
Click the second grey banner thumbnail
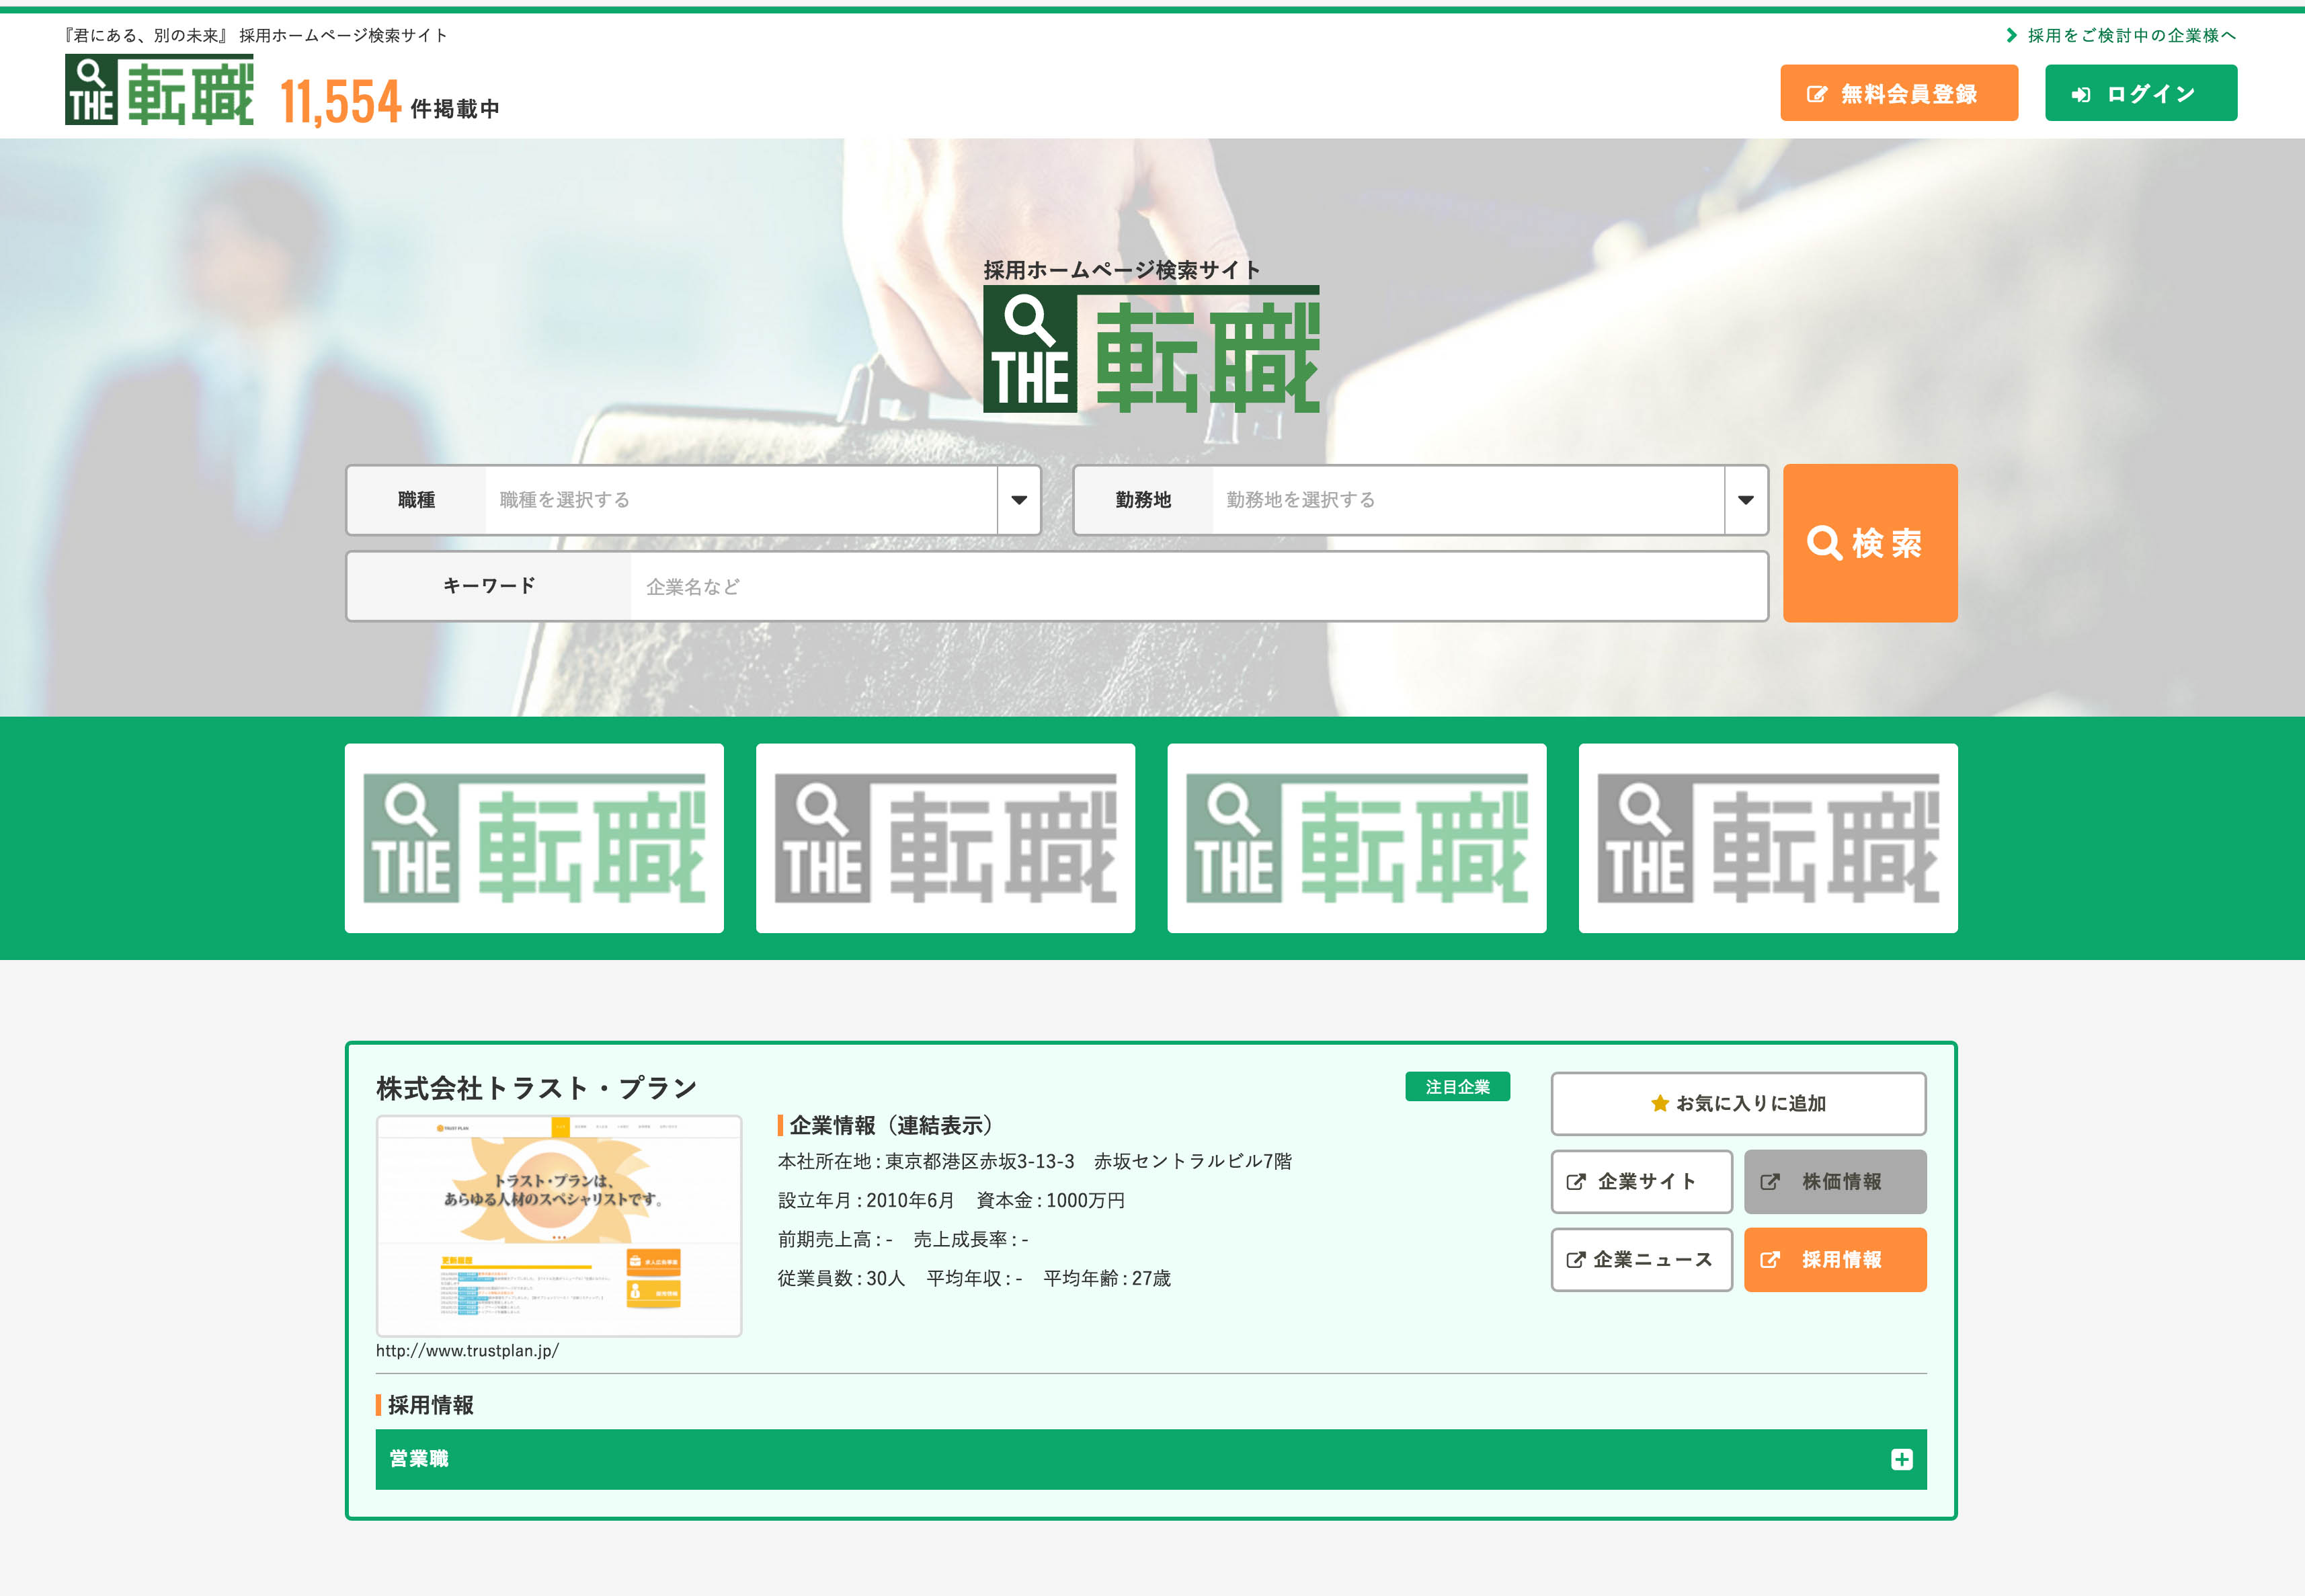[945, 838]
